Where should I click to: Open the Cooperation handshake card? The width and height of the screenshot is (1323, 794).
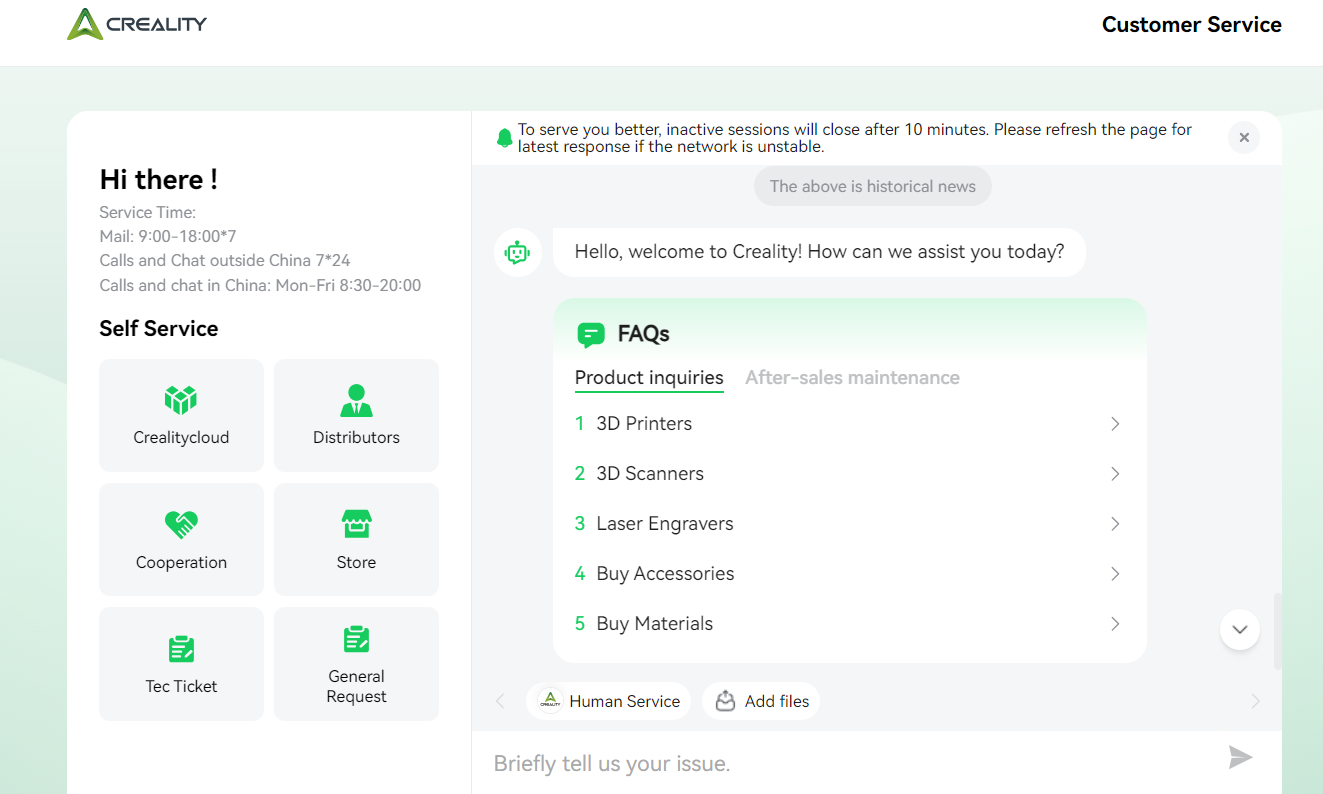(x=181, y=539)
